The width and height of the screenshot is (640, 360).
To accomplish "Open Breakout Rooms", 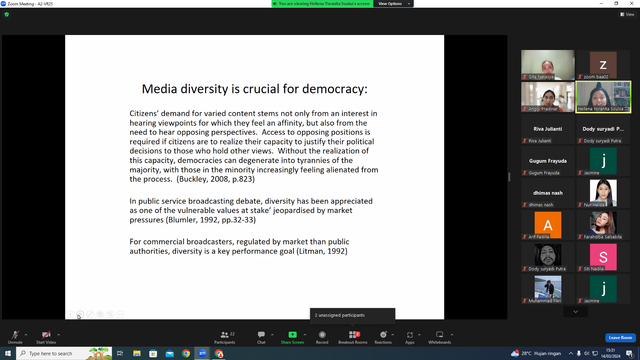I will (x=353, y=337).
